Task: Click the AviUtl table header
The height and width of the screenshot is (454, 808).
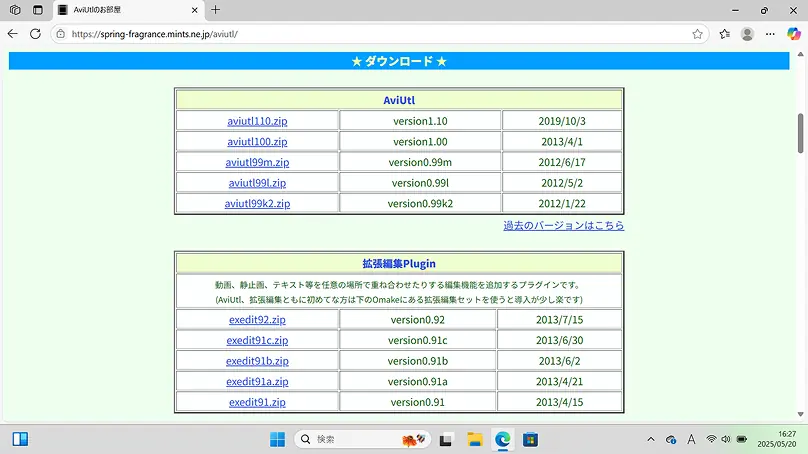Action: 399,100
